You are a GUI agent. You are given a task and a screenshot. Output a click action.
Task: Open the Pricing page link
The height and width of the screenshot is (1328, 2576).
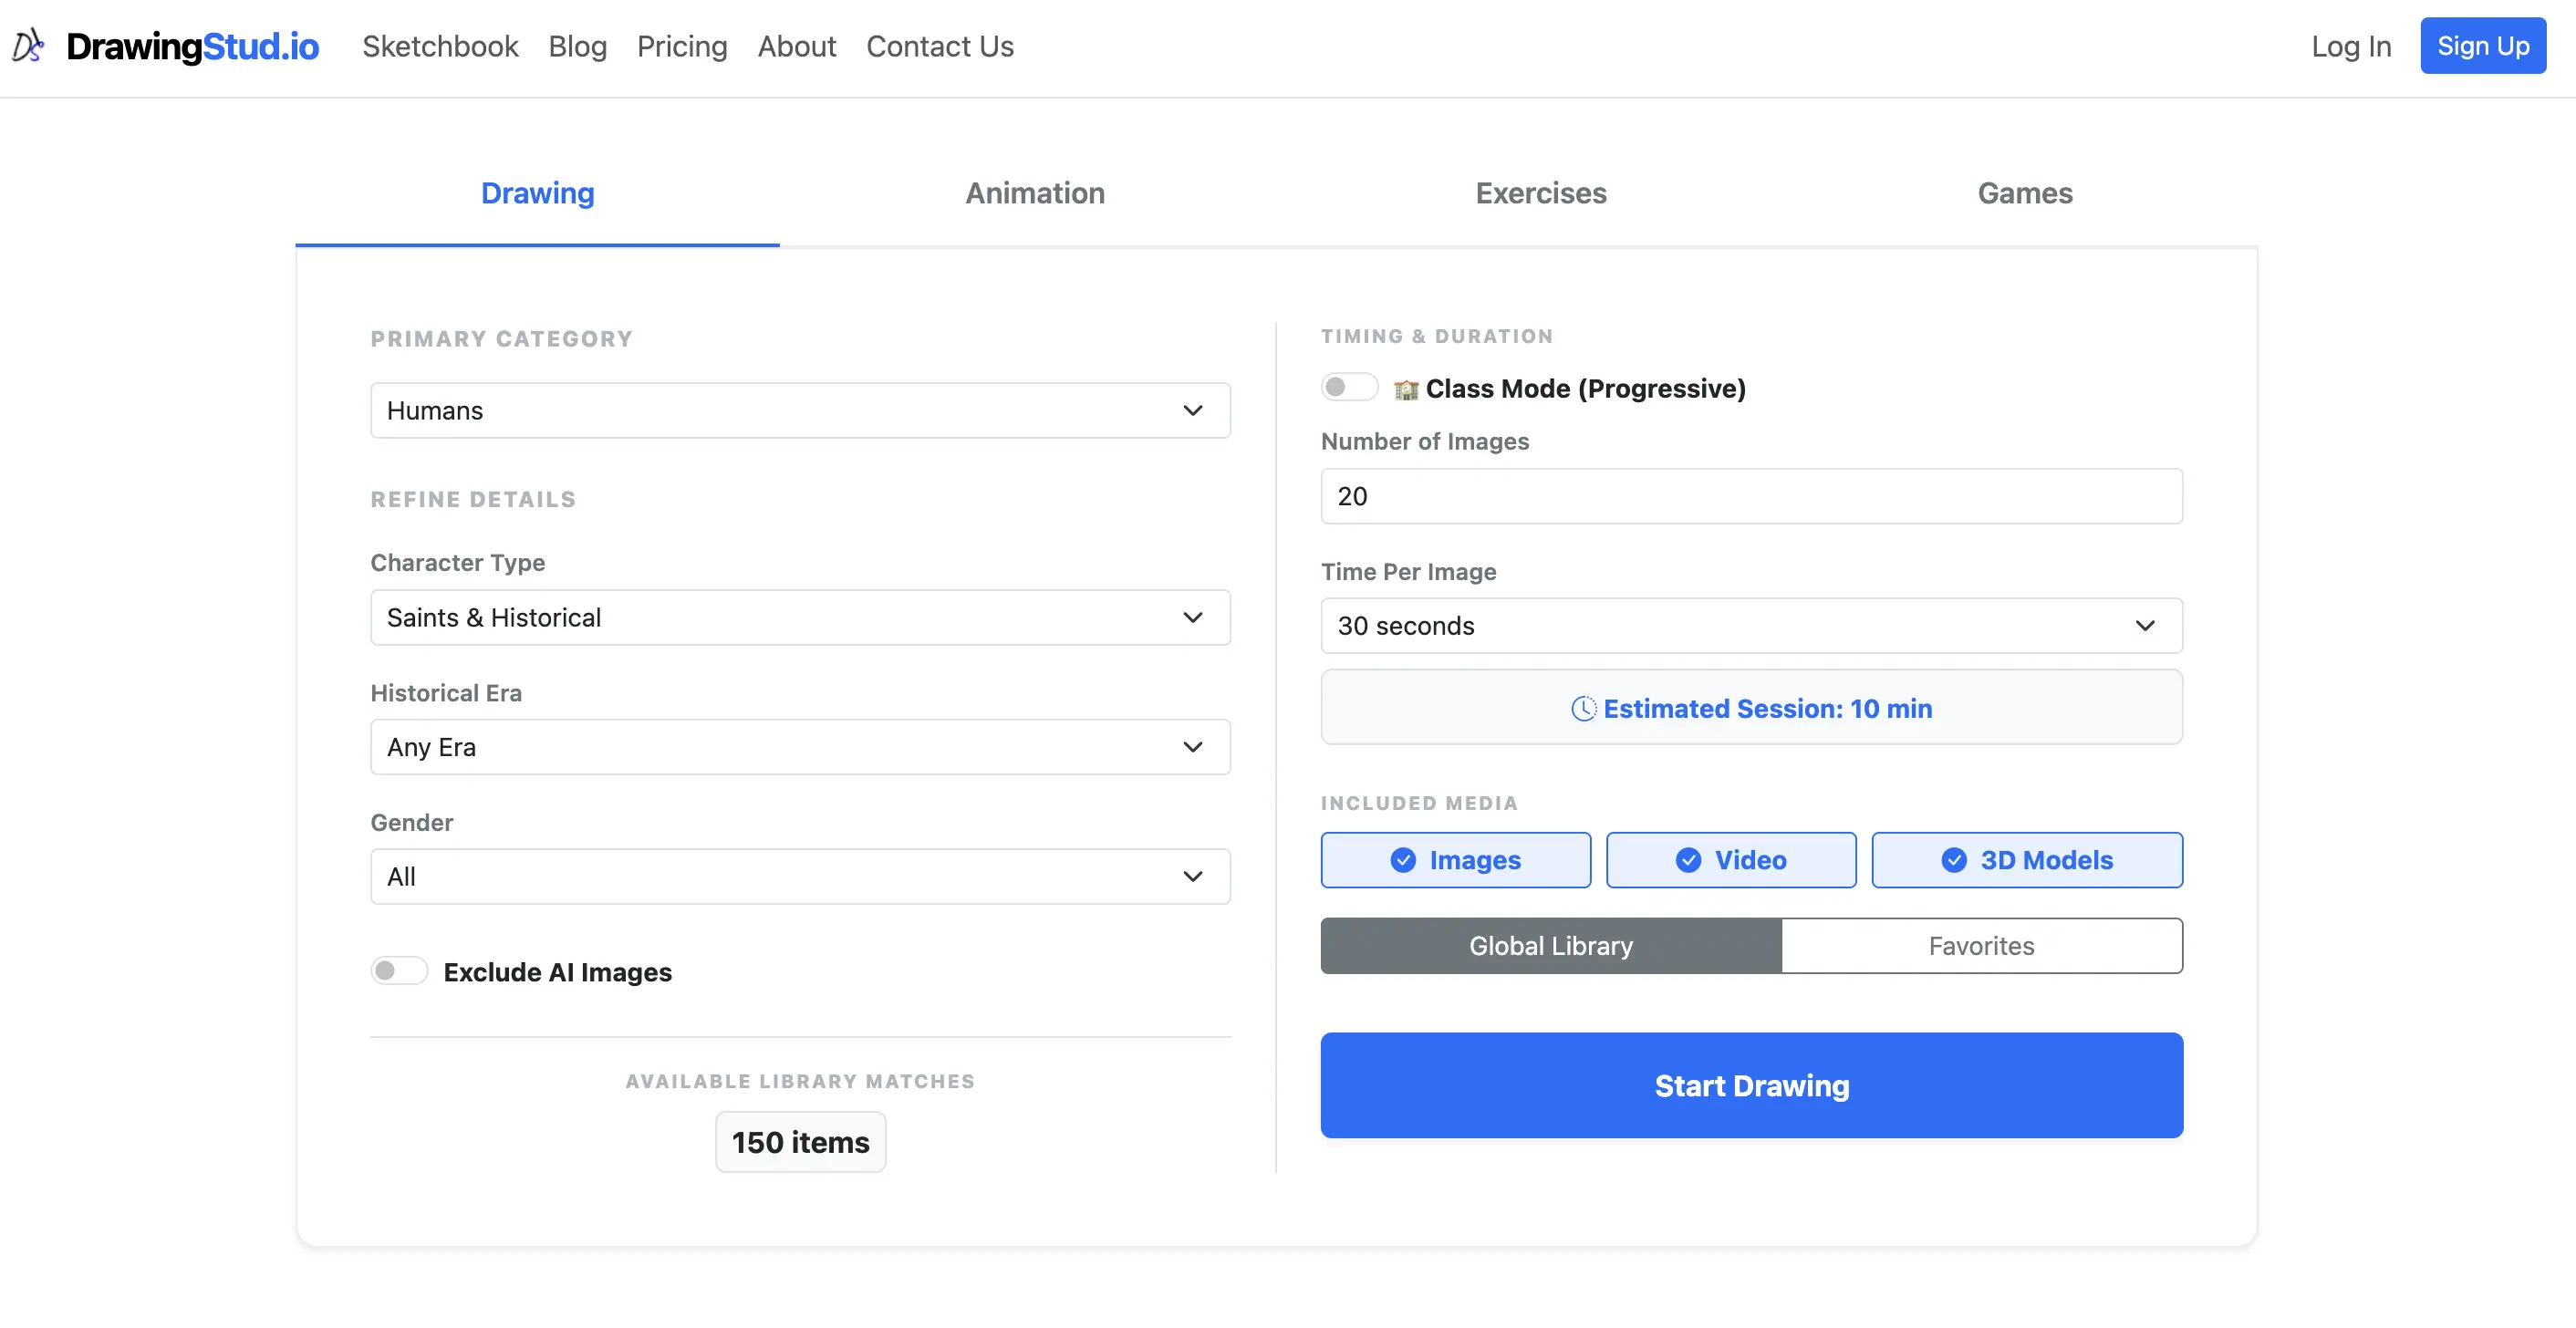[681, 46]
